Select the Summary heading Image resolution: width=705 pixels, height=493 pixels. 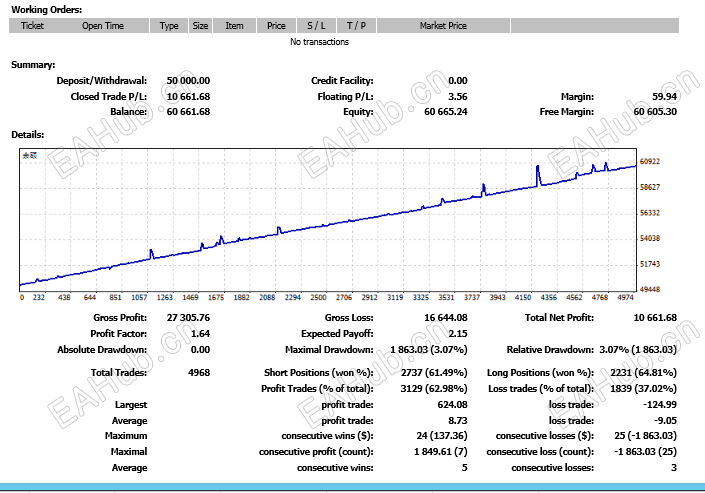(x=33, y=65)
